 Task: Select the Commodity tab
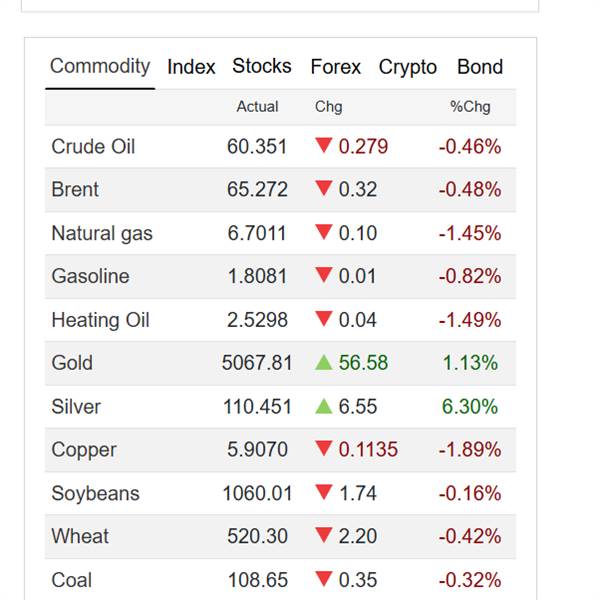point(100,67)
